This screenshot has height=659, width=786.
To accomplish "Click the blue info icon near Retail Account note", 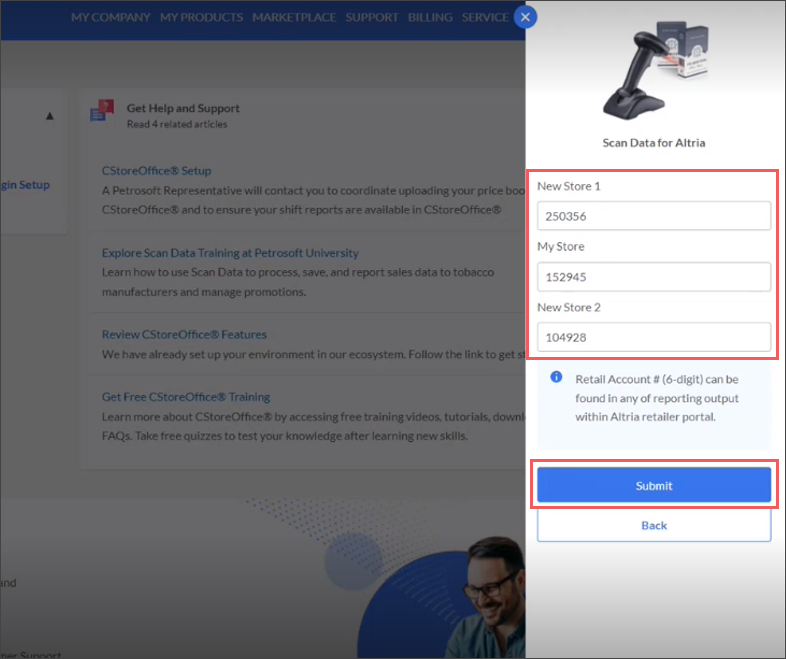I will [x=555, y=379].
